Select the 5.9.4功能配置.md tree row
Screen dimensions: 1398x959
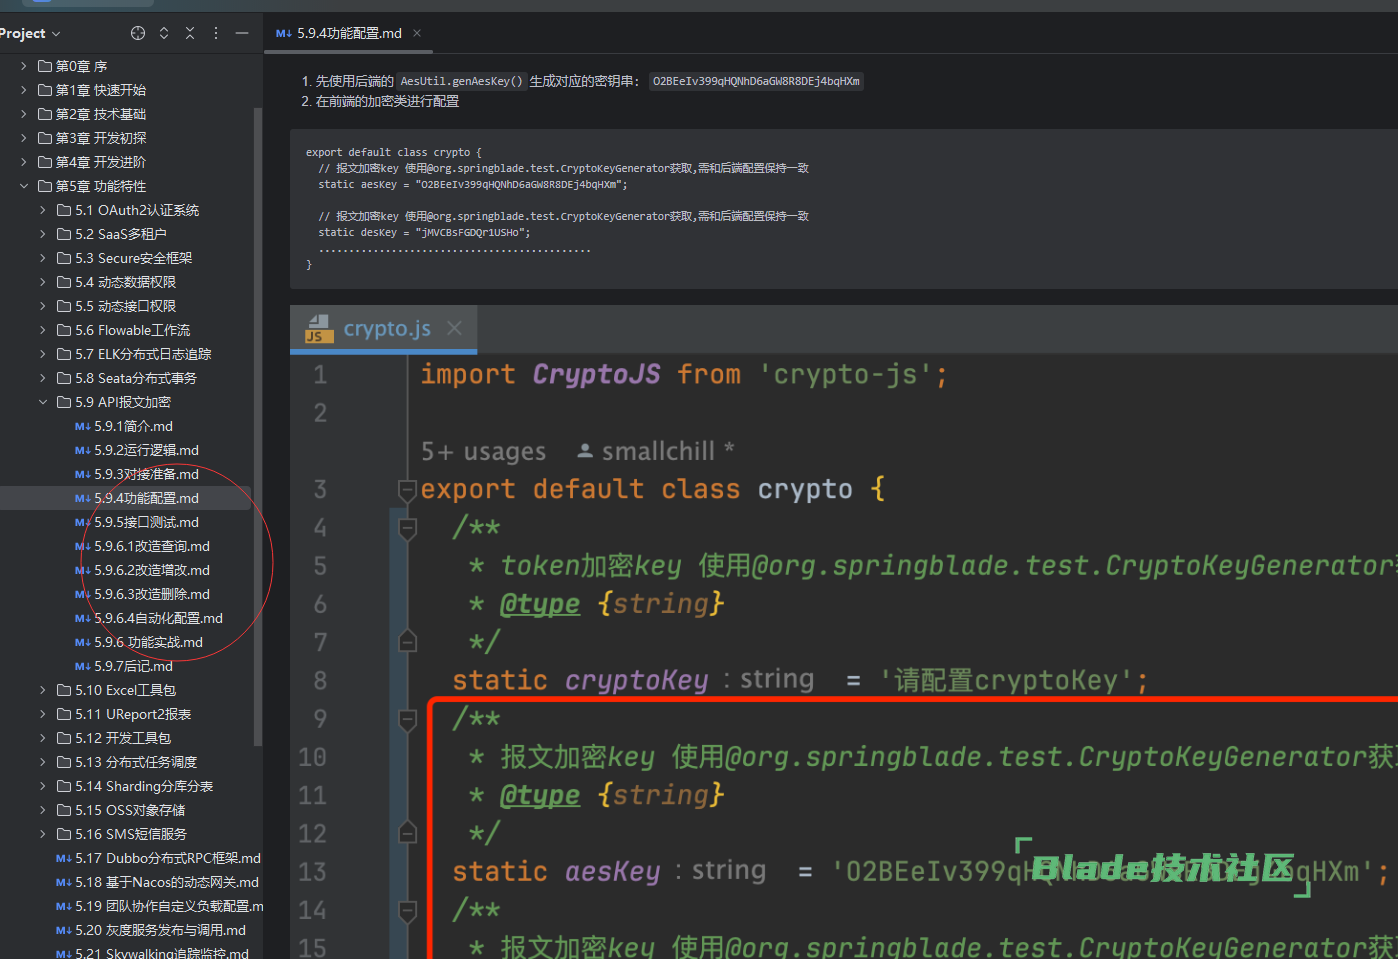point(126,498)
